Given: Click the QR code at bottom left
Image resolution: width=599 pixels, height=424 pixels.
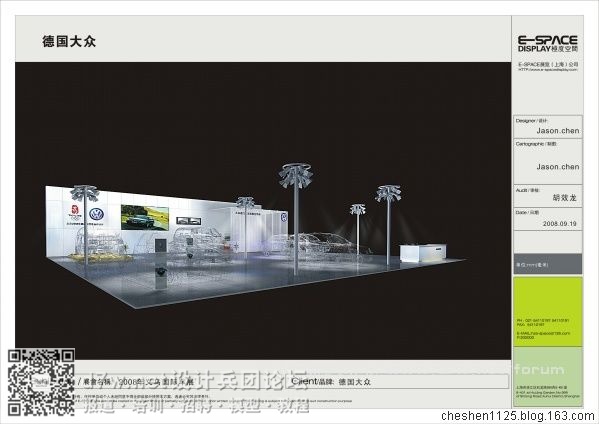Looking at the screenshot, I should coord(41,383).
